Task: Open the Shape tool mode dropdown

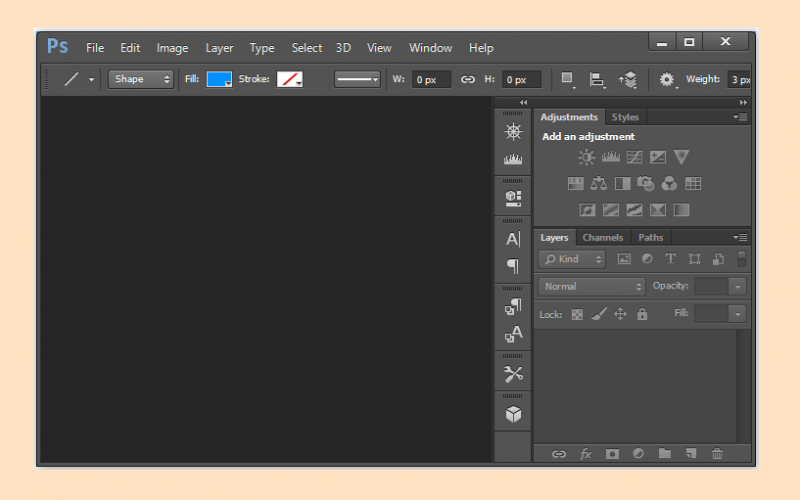Action: click(141, 79)
